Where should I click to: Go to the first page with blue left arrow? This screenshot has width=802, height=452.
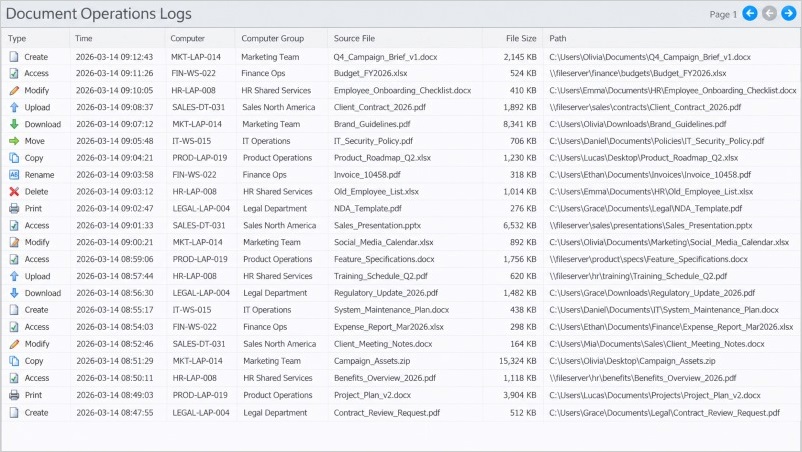pos(750,14)
